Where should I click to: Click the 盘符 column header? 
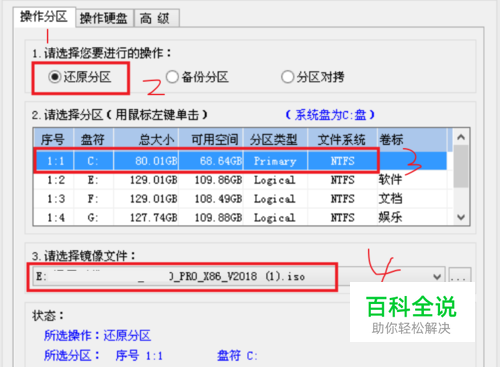pyautogui.click(x=93, y=139)
